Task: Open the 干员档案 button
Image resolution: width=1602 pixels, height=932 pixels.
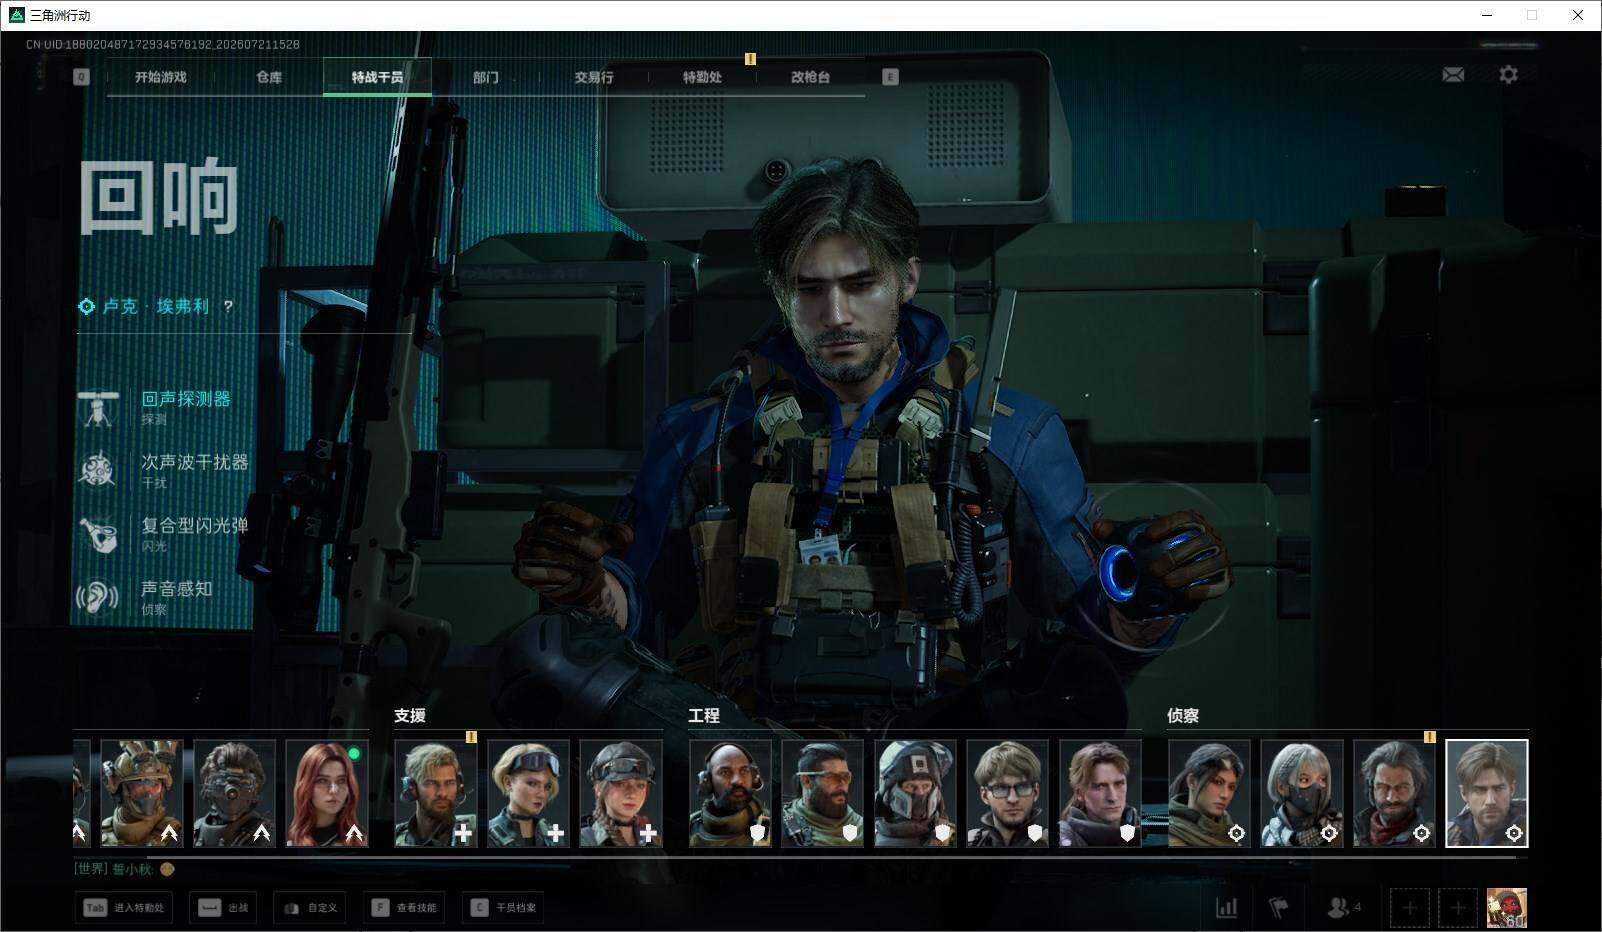Action: (x=504, y=908)
